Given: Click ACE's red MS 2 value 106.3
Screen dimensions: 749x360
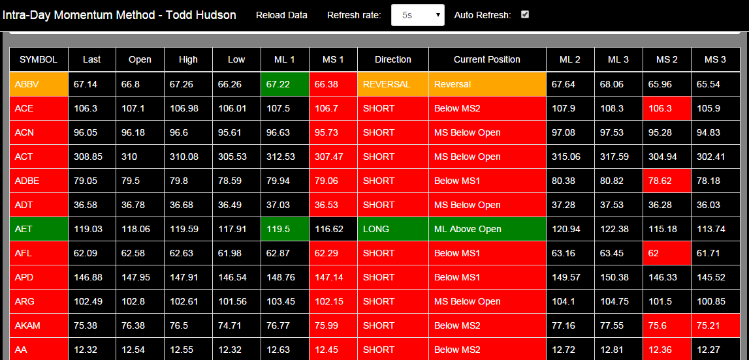Looking at the screenshot, I should (x=667, y=108).
